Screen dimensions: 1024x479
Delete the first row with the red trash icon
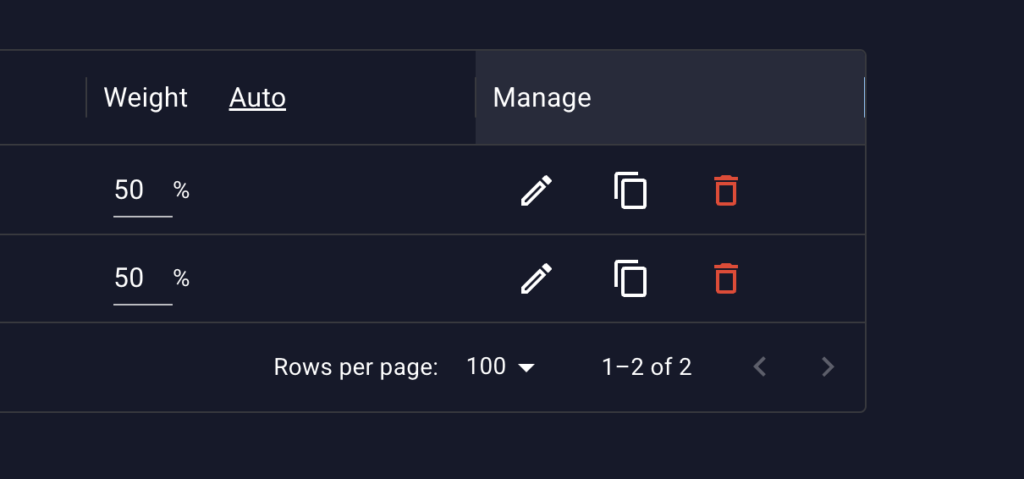click(726, 190)
